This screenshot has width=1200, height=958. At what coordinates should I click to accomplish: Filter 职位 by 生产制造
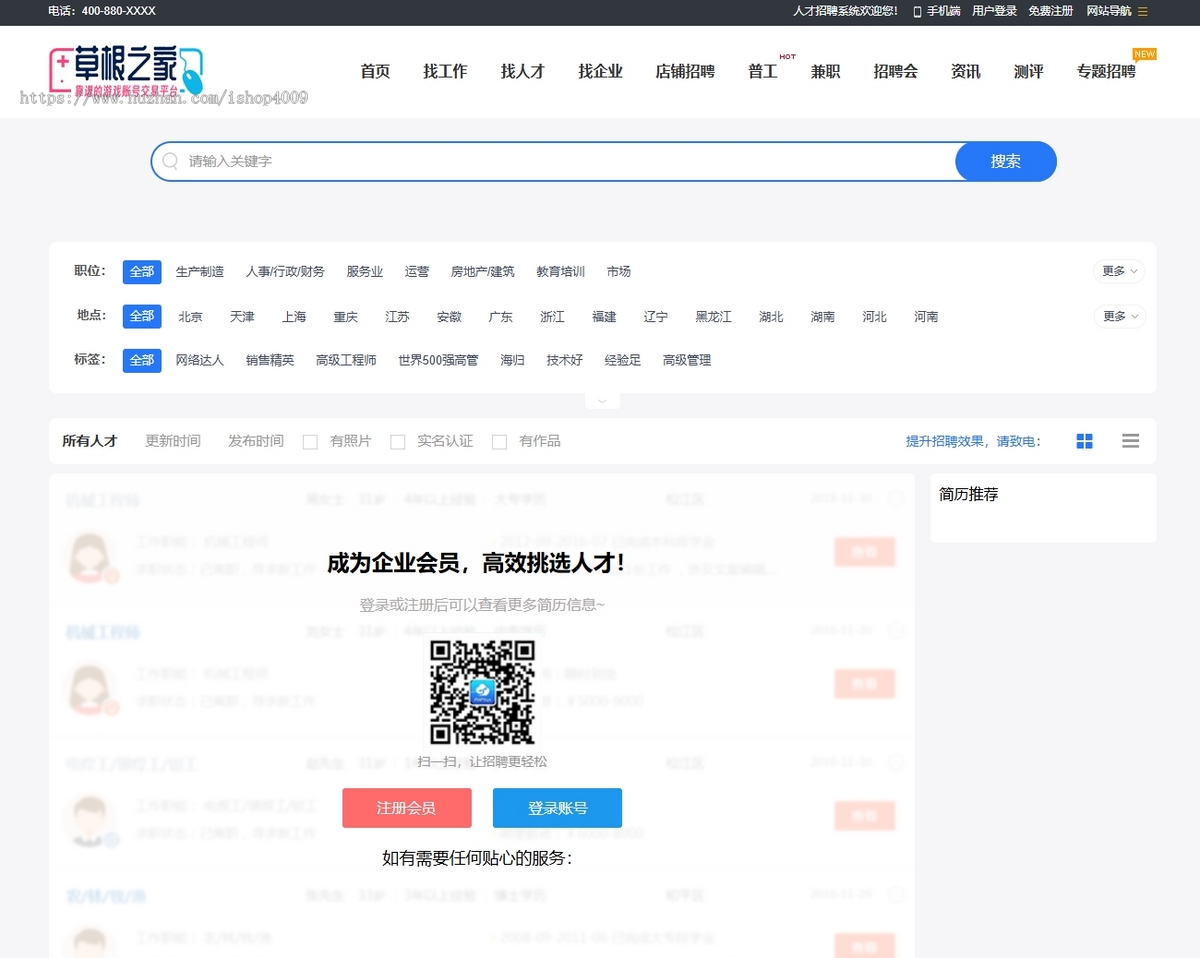pyautogui.click(x=200, y=271)
